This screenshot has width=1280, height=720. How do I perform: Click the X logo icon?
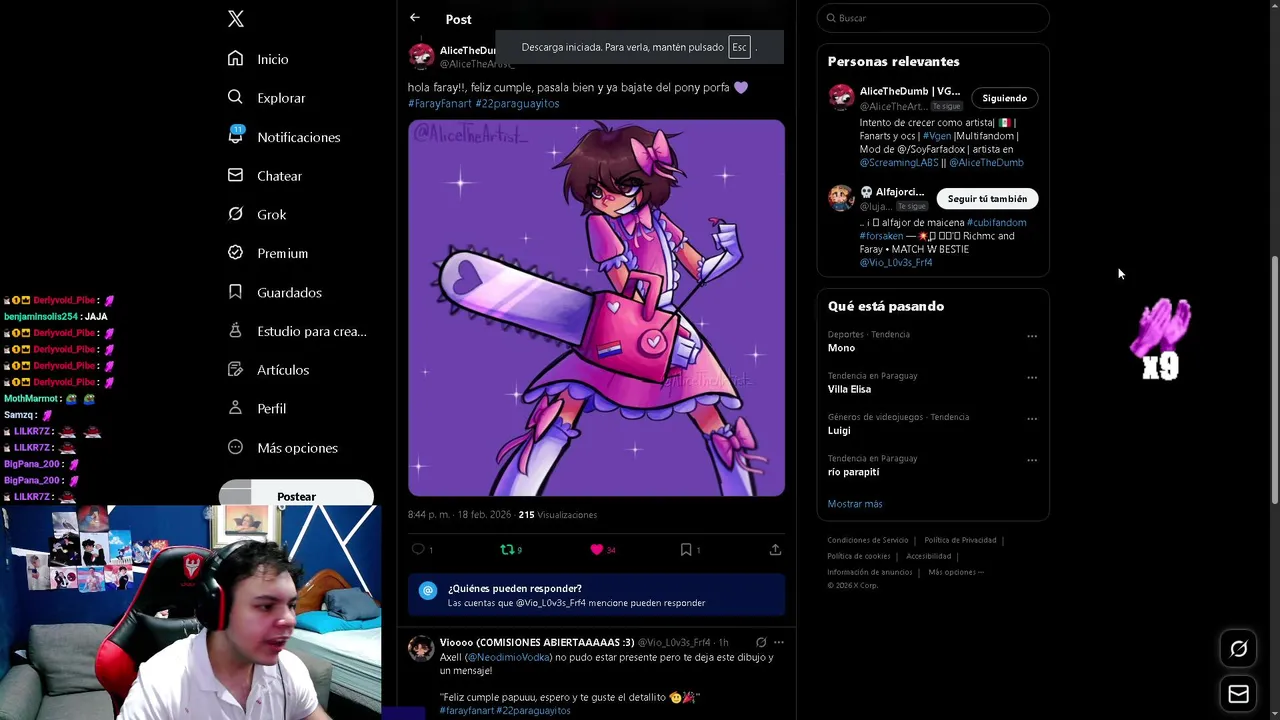point(236,19)
